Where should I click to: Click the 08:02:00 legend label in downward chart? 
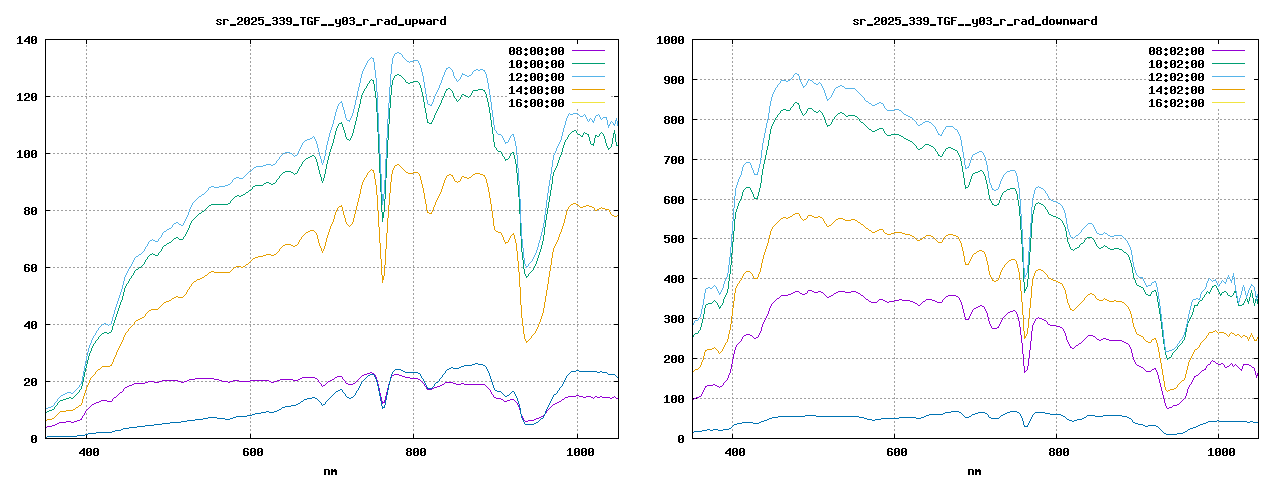click(x=1176, y=51)
